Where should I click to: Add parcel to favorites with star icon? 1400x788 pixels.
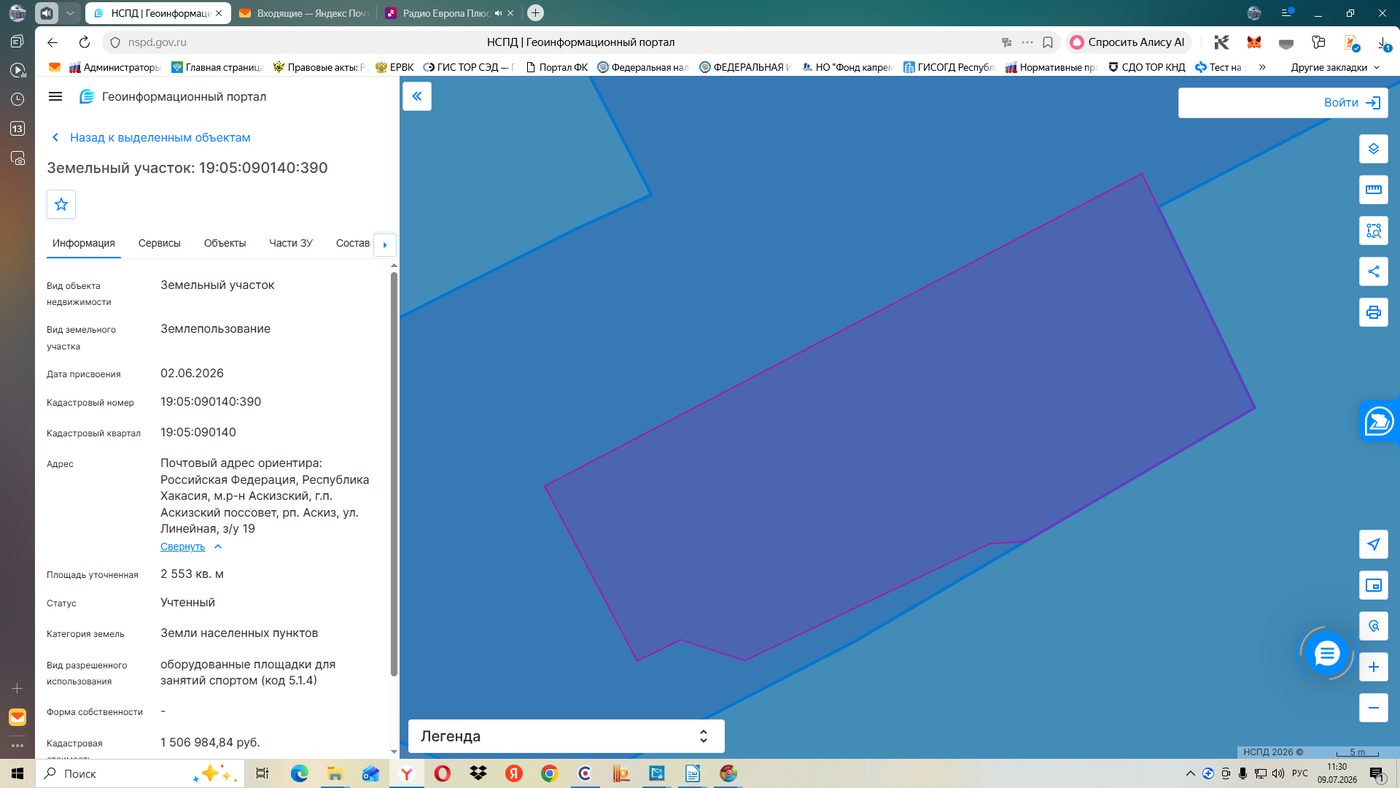coord(61,204)
